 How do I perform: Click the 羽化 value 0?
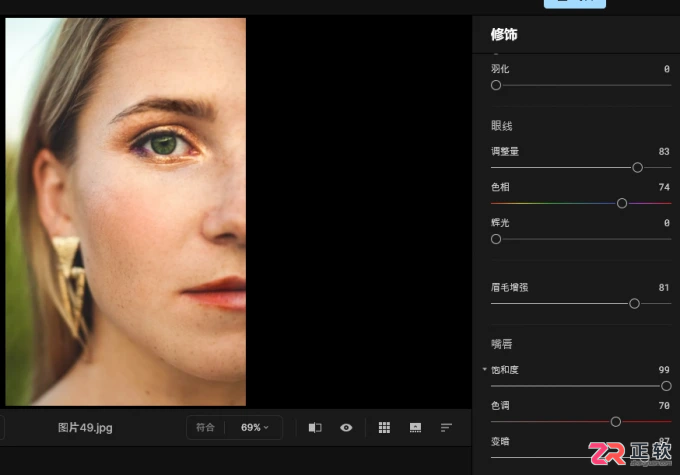pyautogui.click(x=667, y=69)
